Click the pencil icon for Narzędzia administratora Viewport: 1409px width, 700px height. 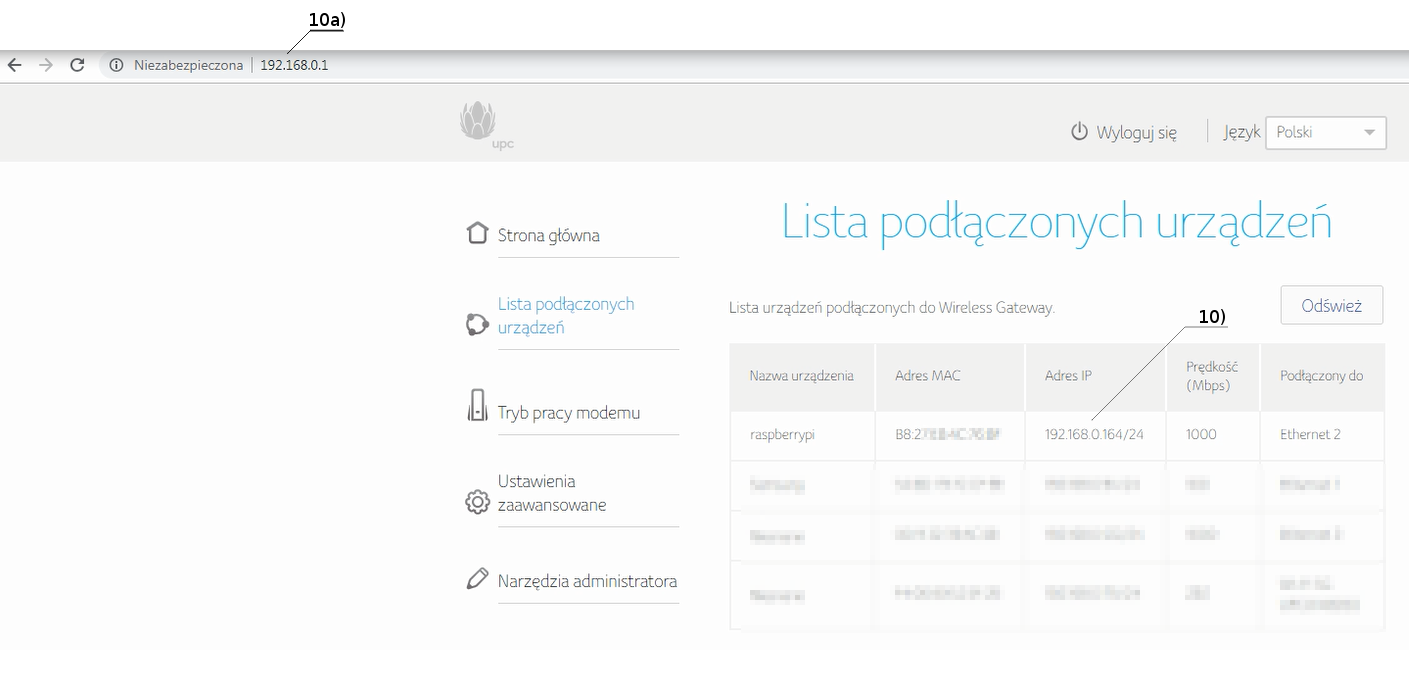tap(477, 579)
